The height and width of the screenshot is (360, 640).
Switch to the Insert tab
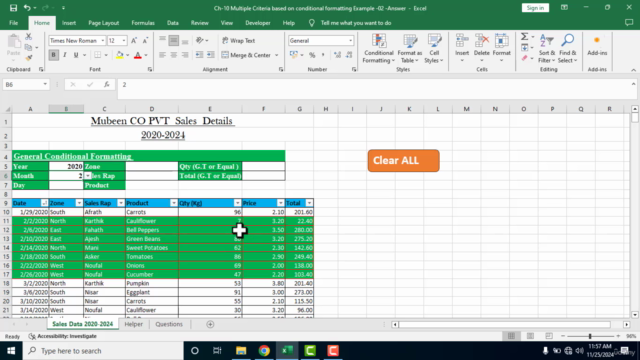click(x=69, y=23)
